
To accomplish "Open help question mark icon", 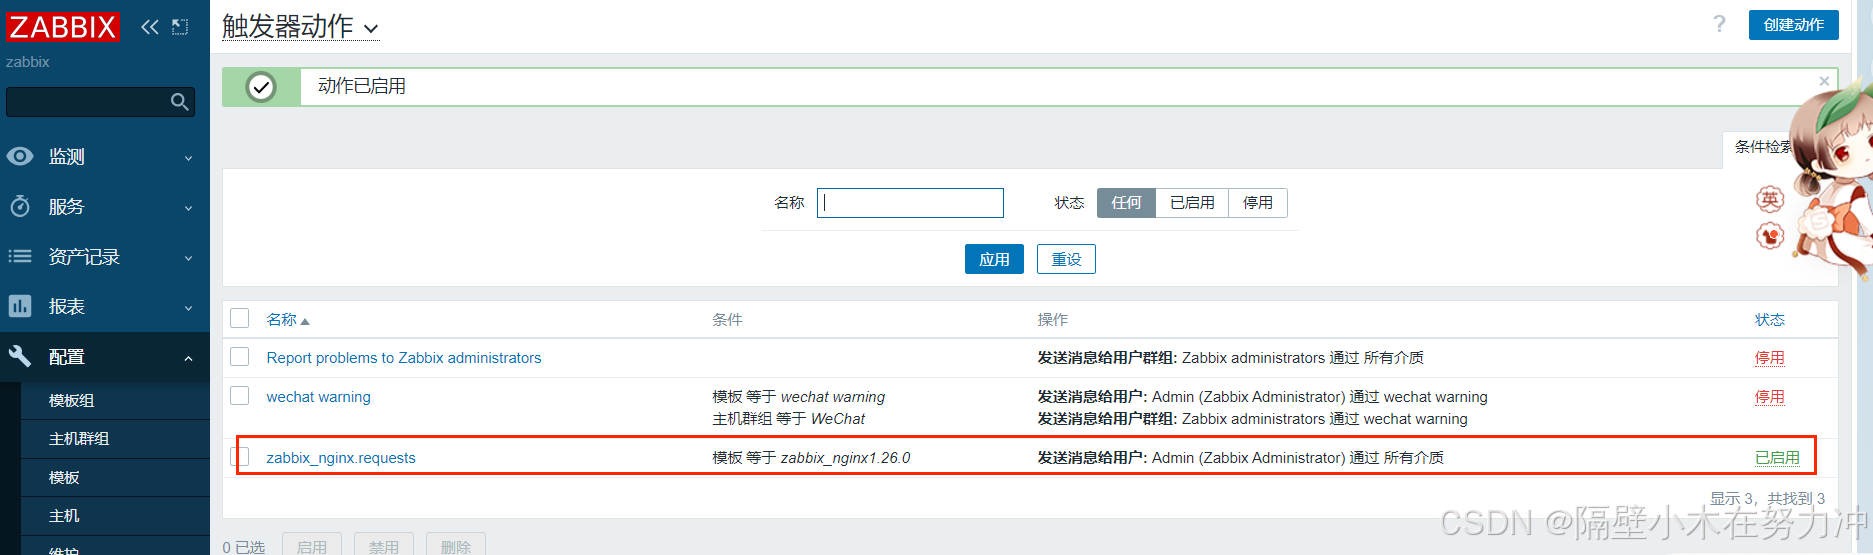I will coord(1719,24).
